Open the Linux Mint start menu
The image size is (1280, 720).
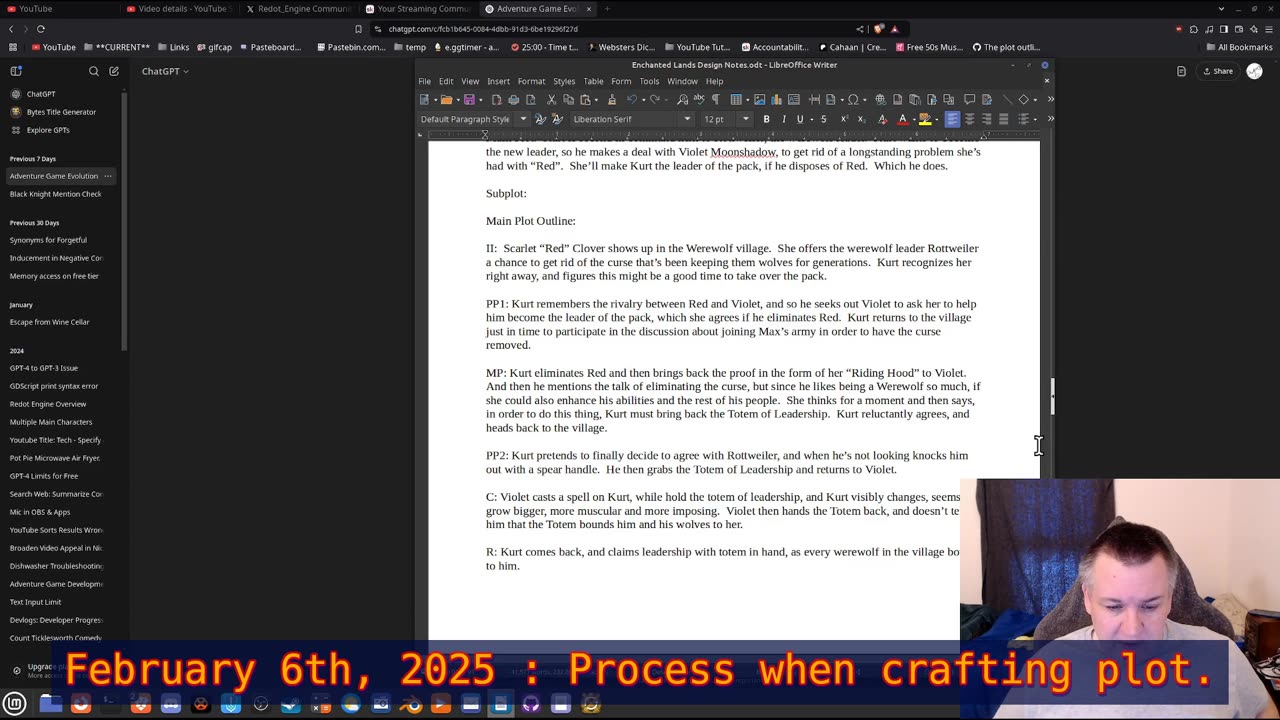coord(14,704)
